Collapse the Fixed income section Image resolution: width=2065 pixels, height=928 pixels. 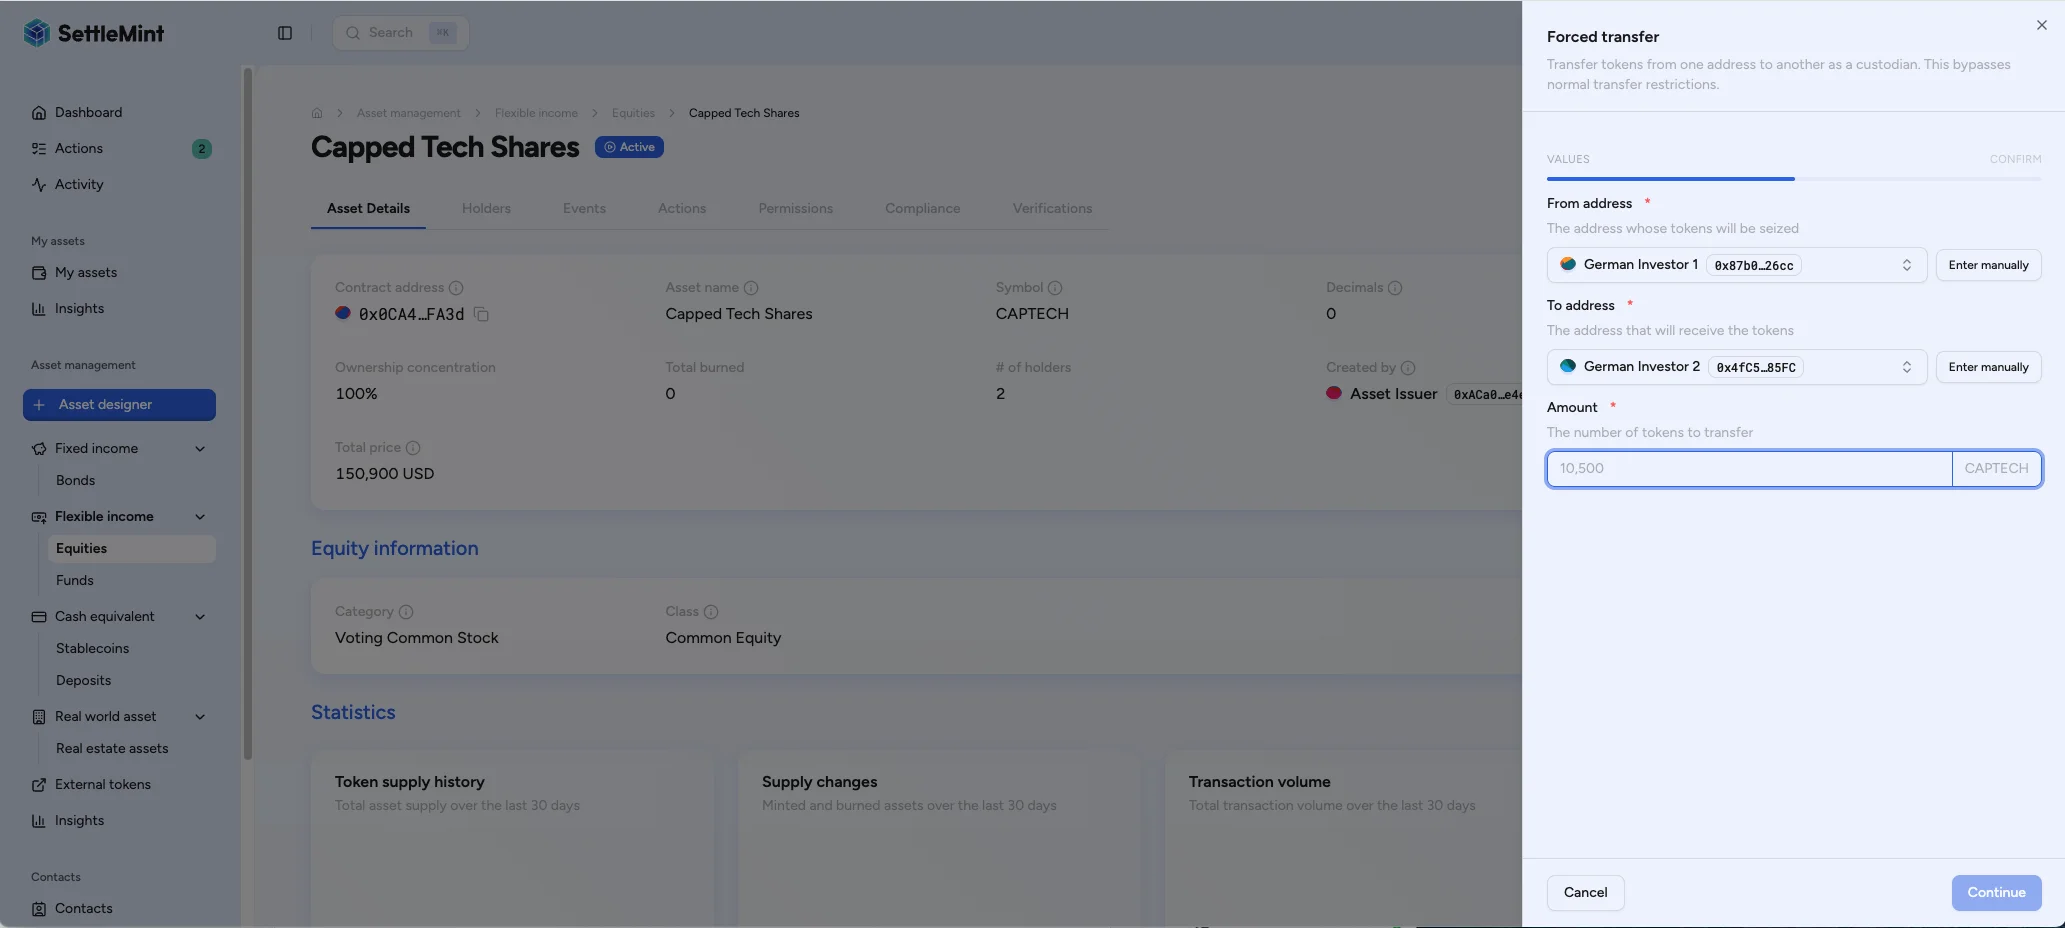(200, 449)
